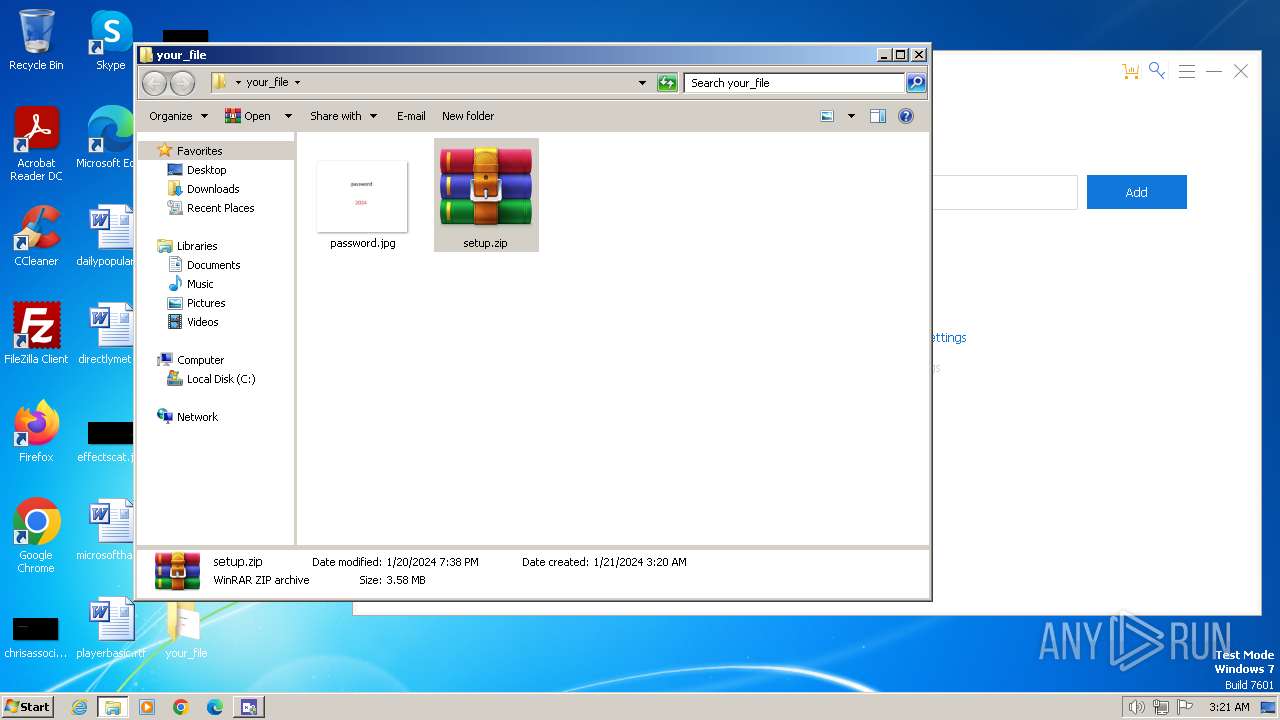Open the Pictures library
The height and width of the screenshot is (720, 1280).
click(206, 303)
